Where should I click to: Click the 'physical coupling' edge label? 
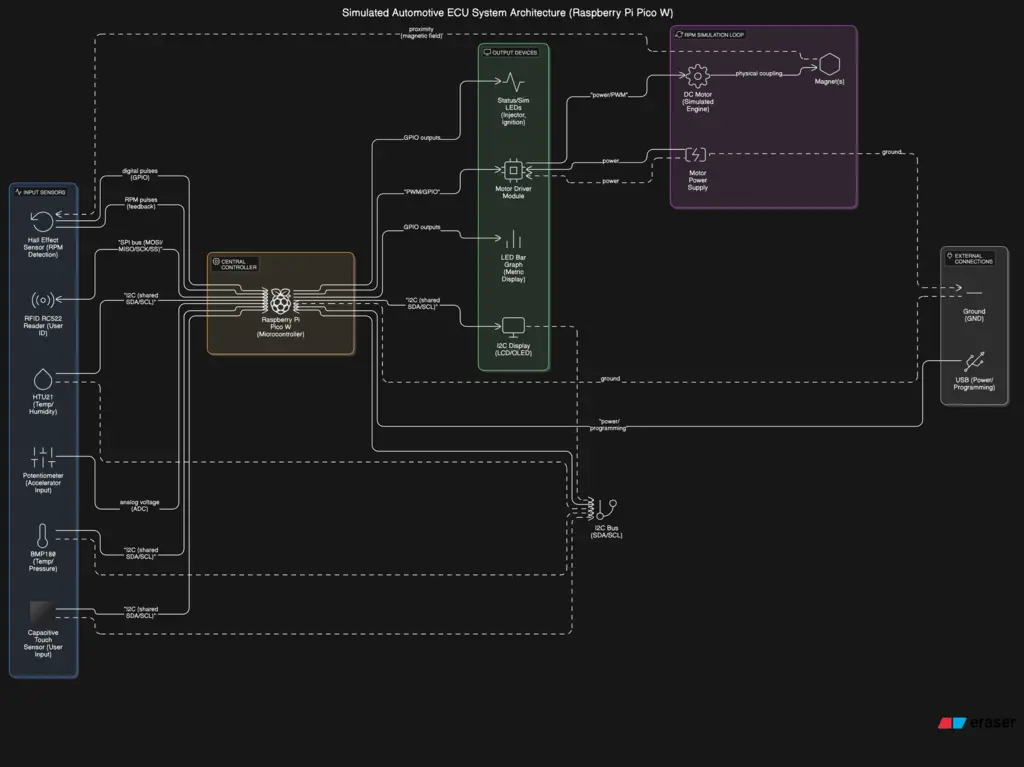(759, 73)
